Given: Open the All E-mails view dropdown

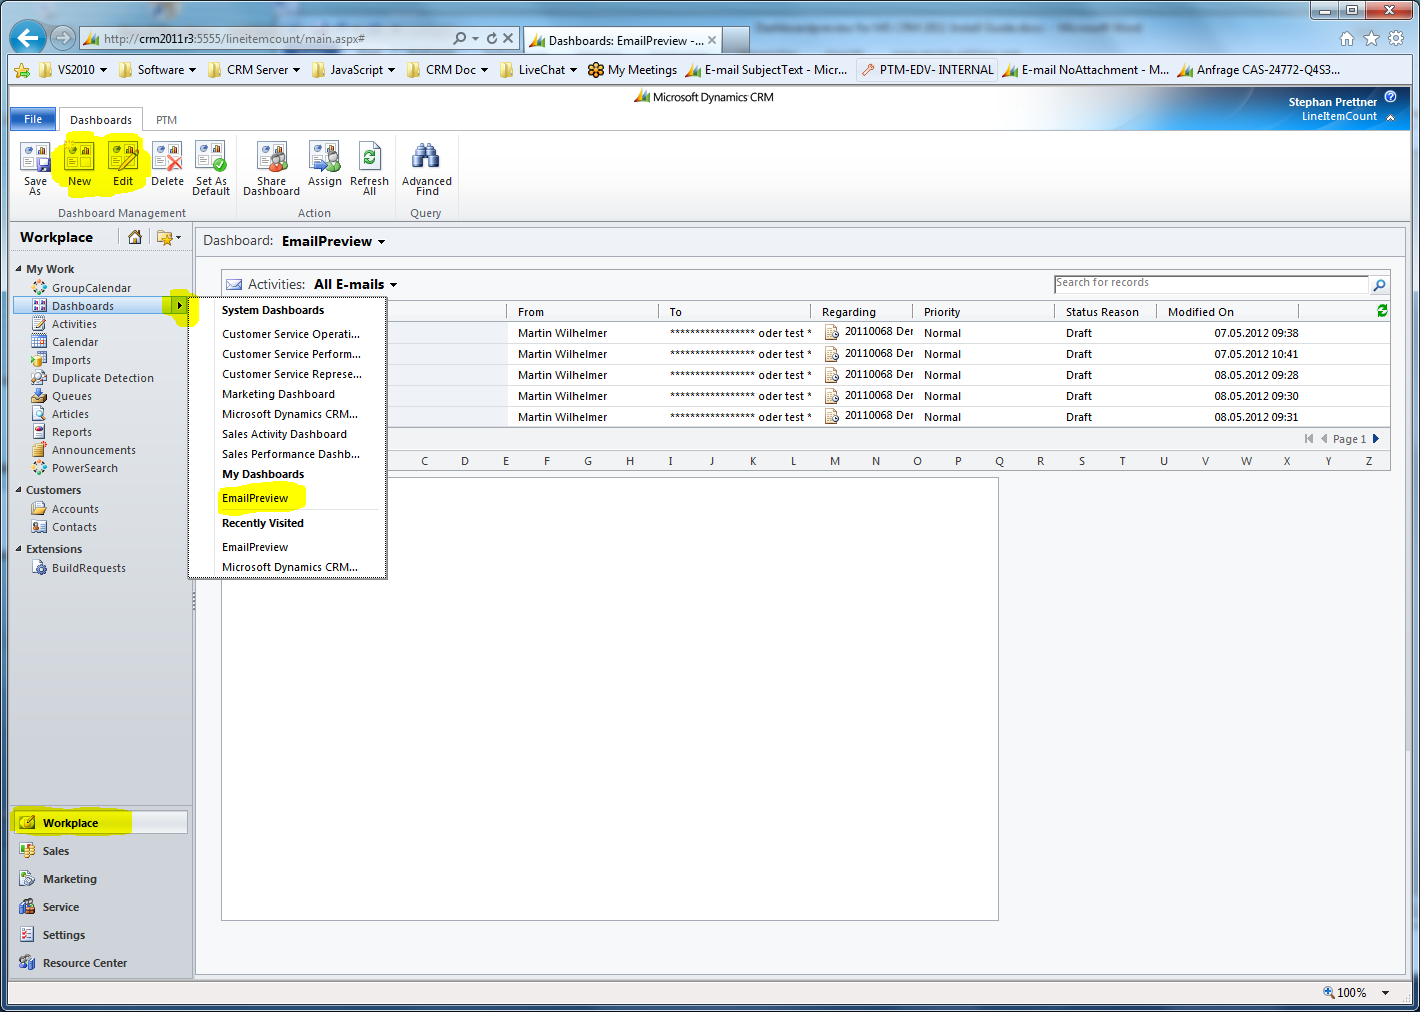Looking at the screenshot, I should pyautogui.click(x=393, y=285).
